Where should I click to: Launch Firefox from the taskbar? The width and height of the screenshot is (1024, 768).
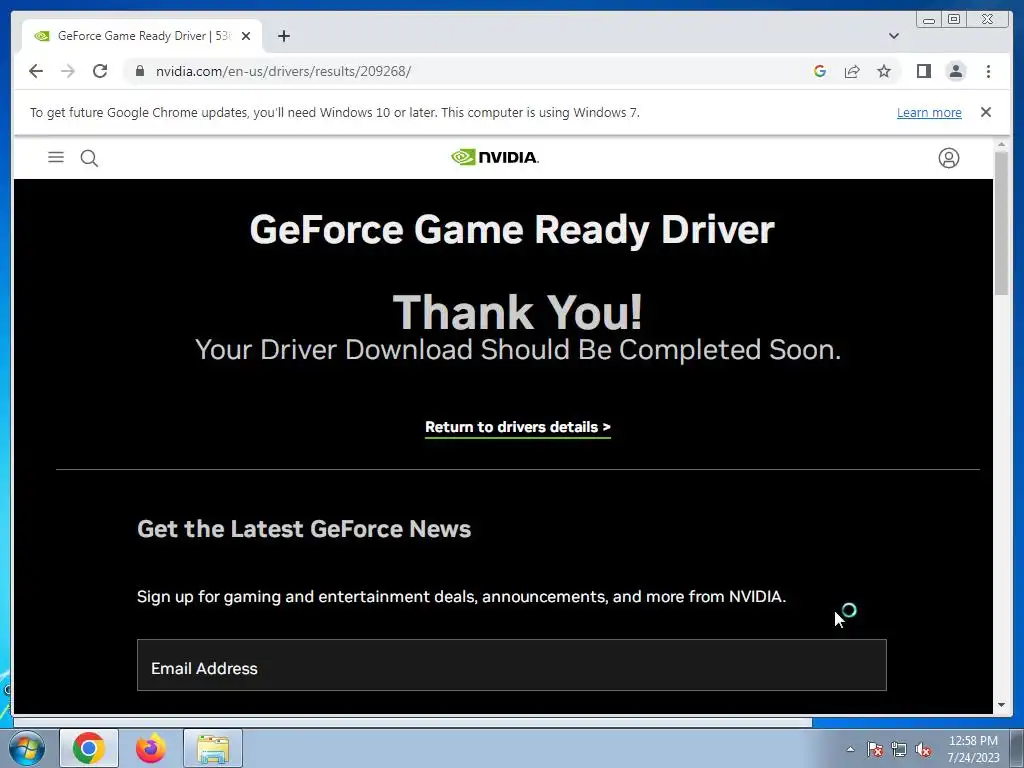coord(150,748)
